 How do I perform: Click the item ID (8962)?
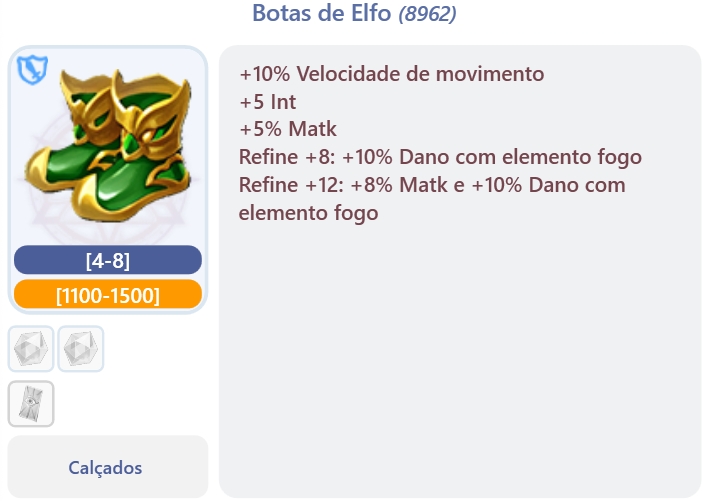[x=427, y=14]
